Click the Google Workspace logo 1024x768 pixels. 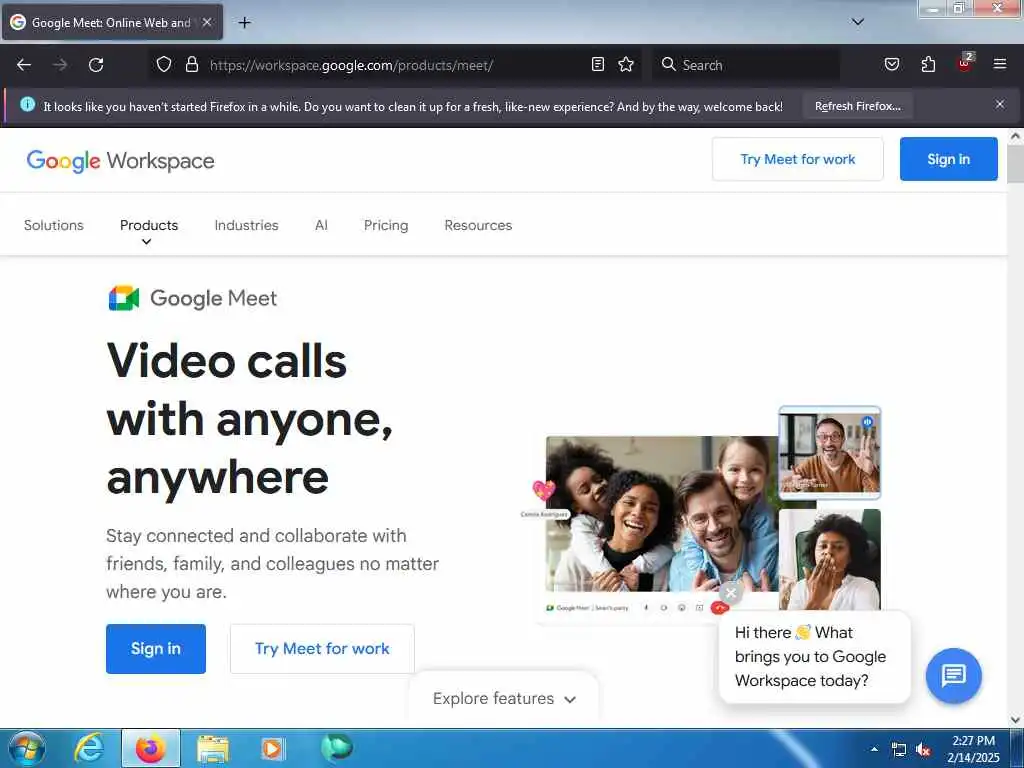click(x=120, y=161)
